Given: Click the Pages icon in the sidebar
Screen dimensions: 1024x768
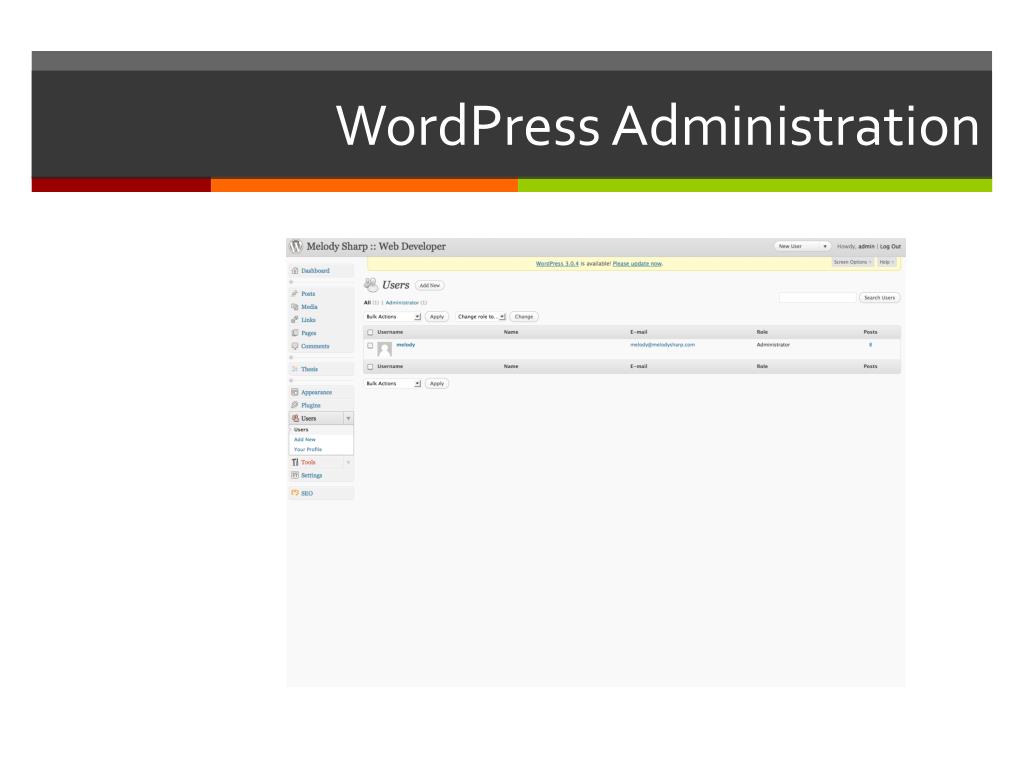Looking at the screenshot, I should pos(295,333).
